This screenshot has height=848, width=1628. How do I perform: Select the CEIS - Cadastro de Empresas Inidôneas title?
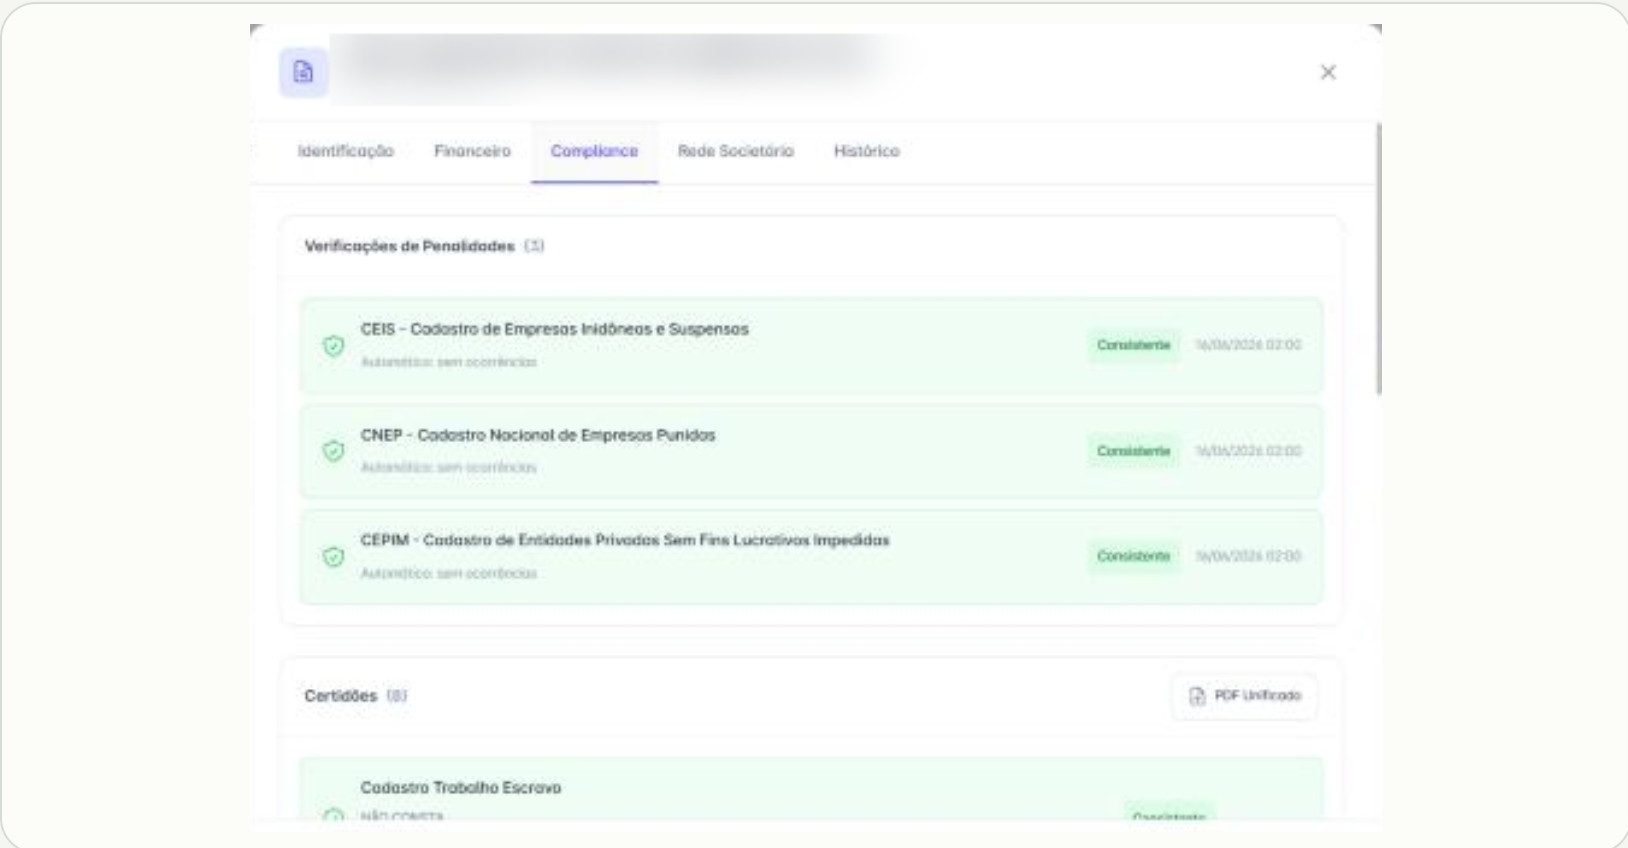[555, 329]
